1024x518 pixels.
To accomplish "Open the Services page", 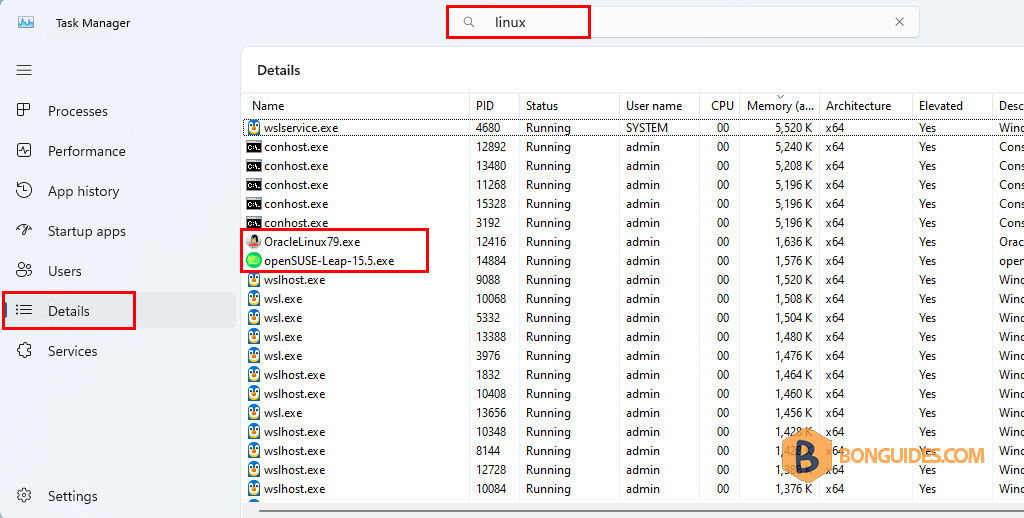I will pyautogui.click(x=72, y=351).
